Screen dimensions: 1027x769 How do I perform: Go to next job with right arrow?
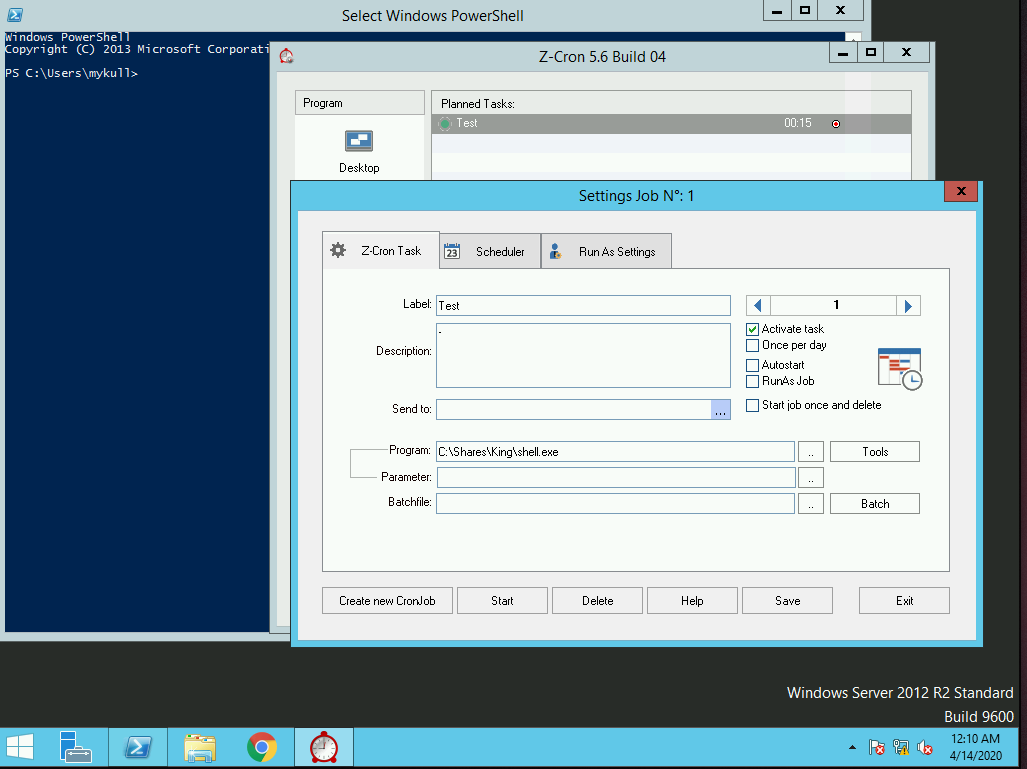[908, 306]
